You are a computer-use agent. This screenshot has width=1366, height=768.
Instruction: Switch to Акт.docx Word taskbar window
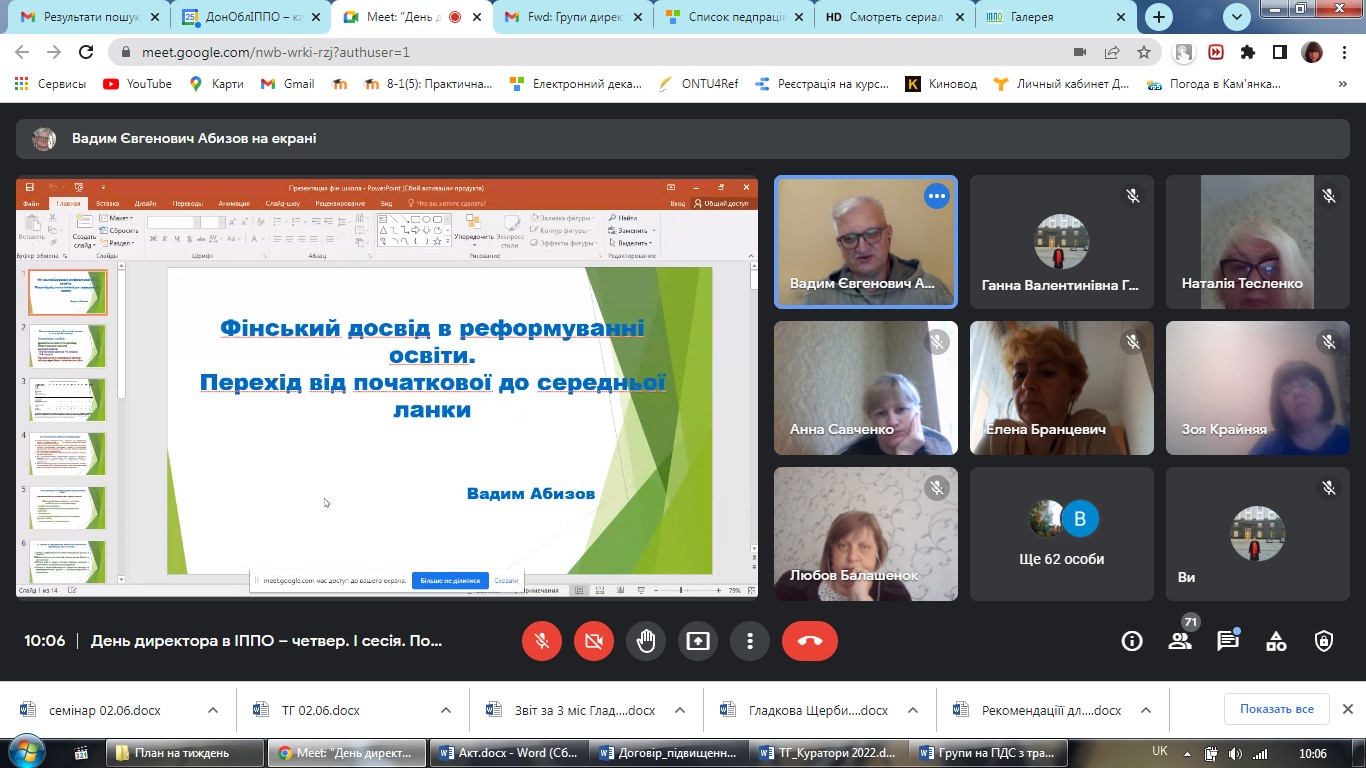click(510, 753)
